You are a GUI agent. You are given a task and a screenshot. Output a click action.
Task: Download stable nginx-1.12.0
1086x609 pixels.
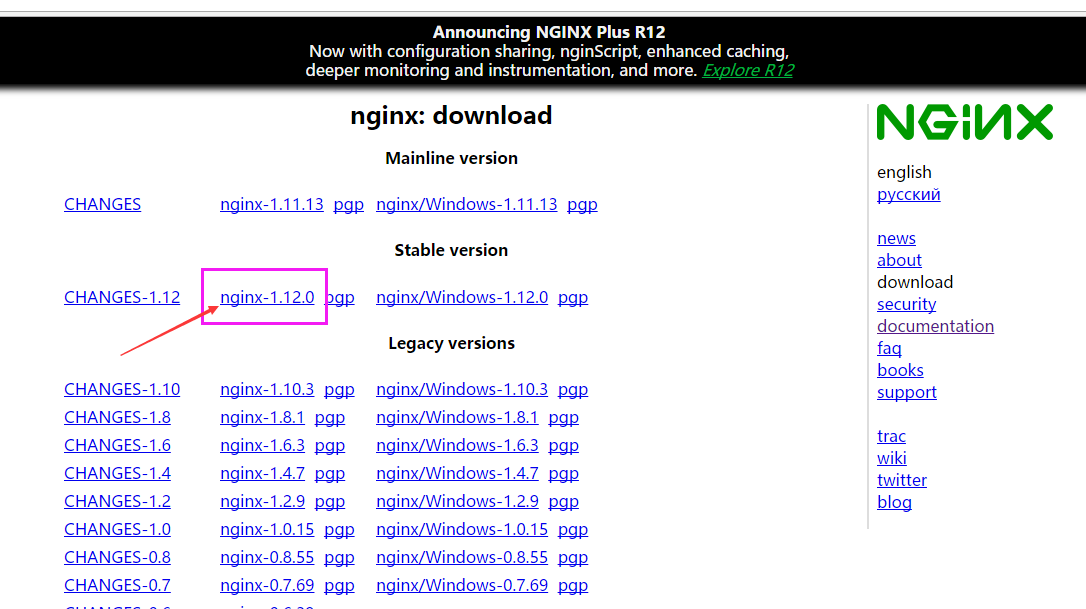267,297
